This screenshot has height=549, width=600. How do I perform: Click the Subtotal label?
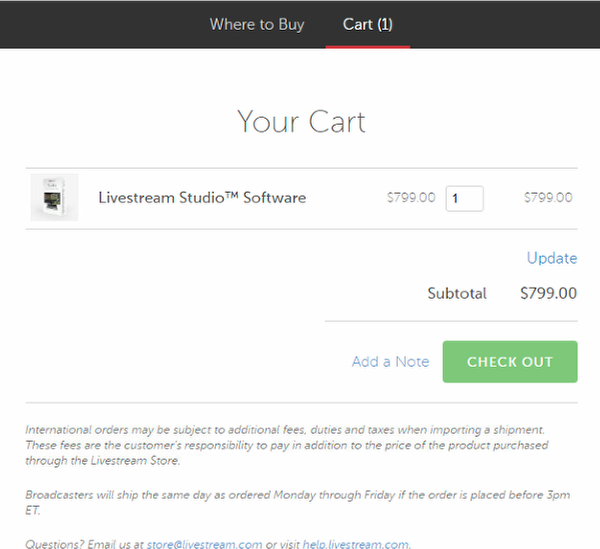point(457,293)
